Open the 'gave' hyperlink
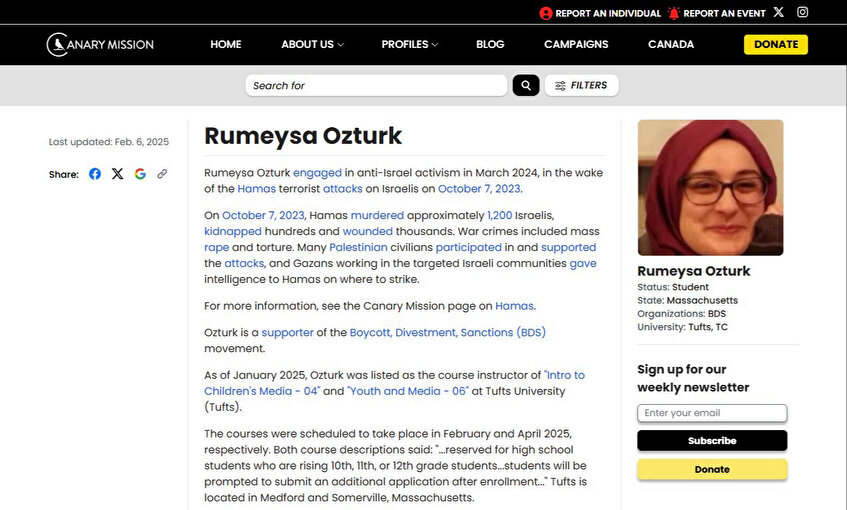This screenshot has width=847, height=510. [x=583, y=264]
